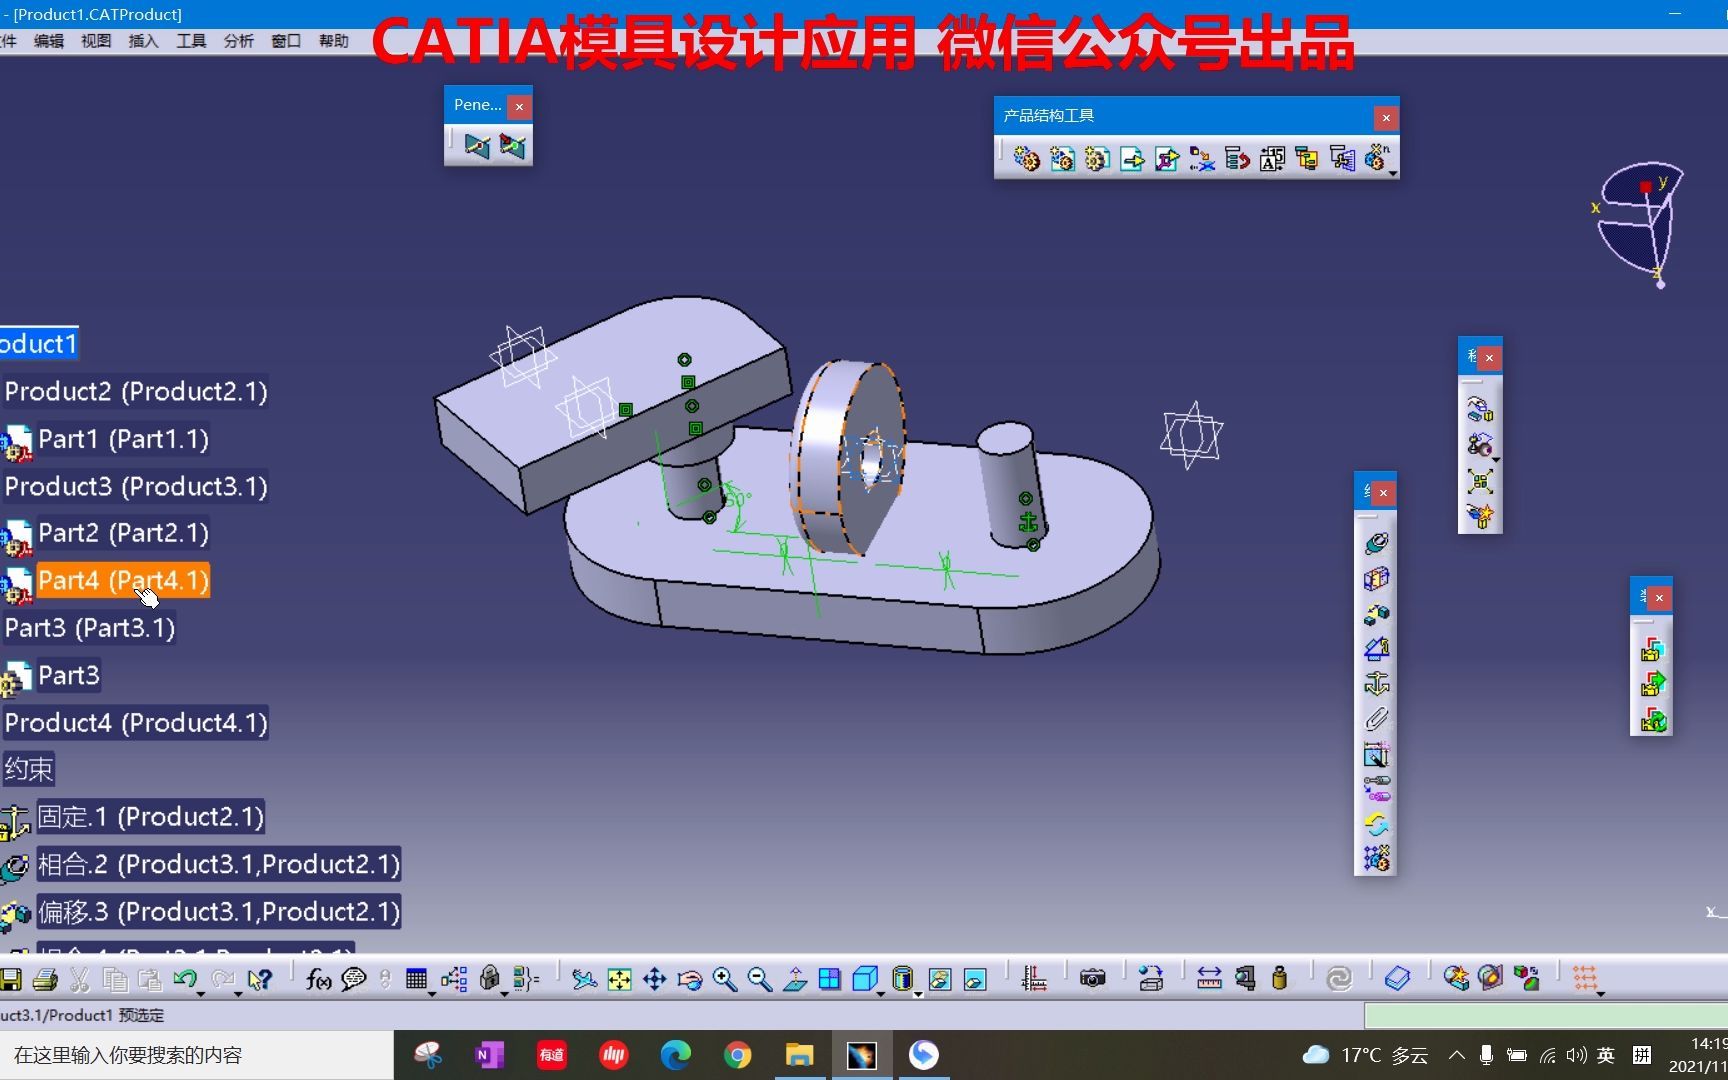Select the Offset Constraint tool
1728x1080 pixels.
[x=1376, y=613]
